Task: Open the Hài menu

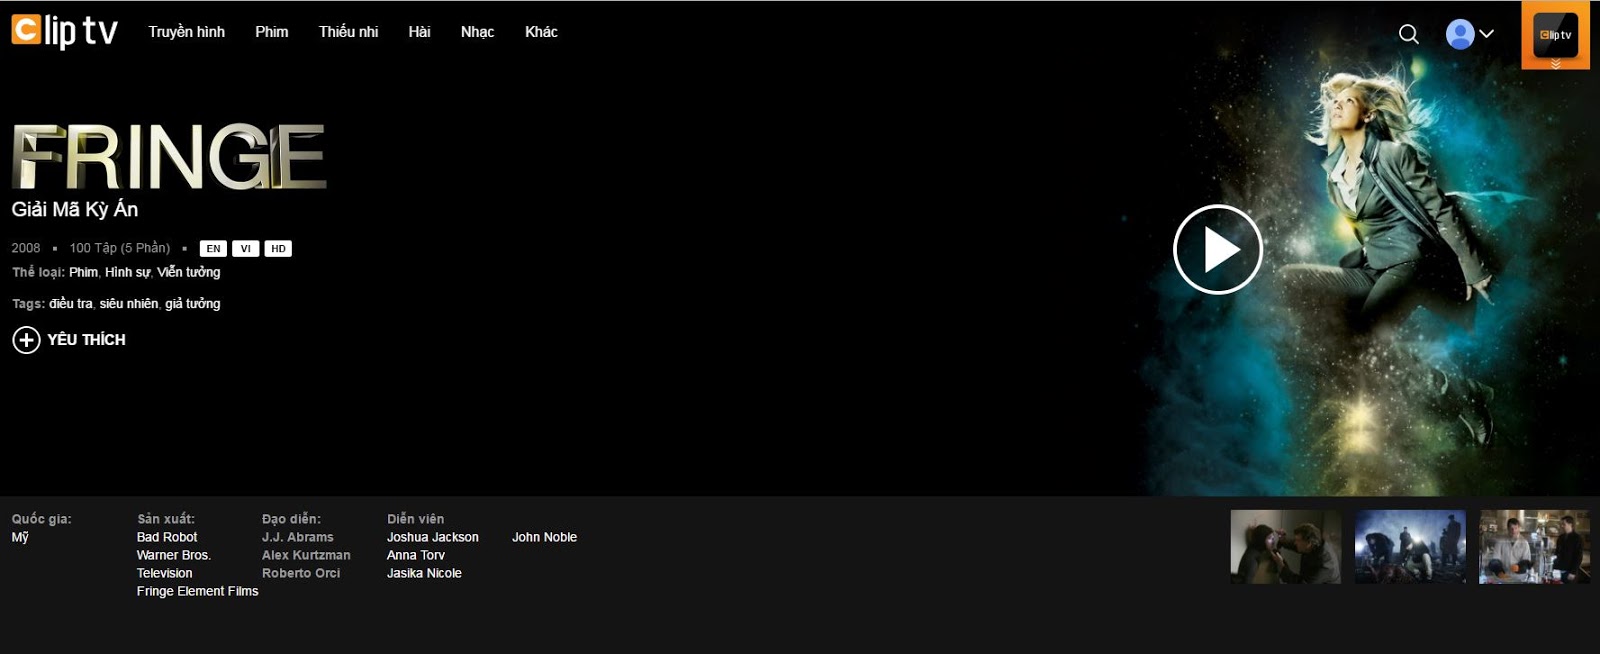Action: 419,32
